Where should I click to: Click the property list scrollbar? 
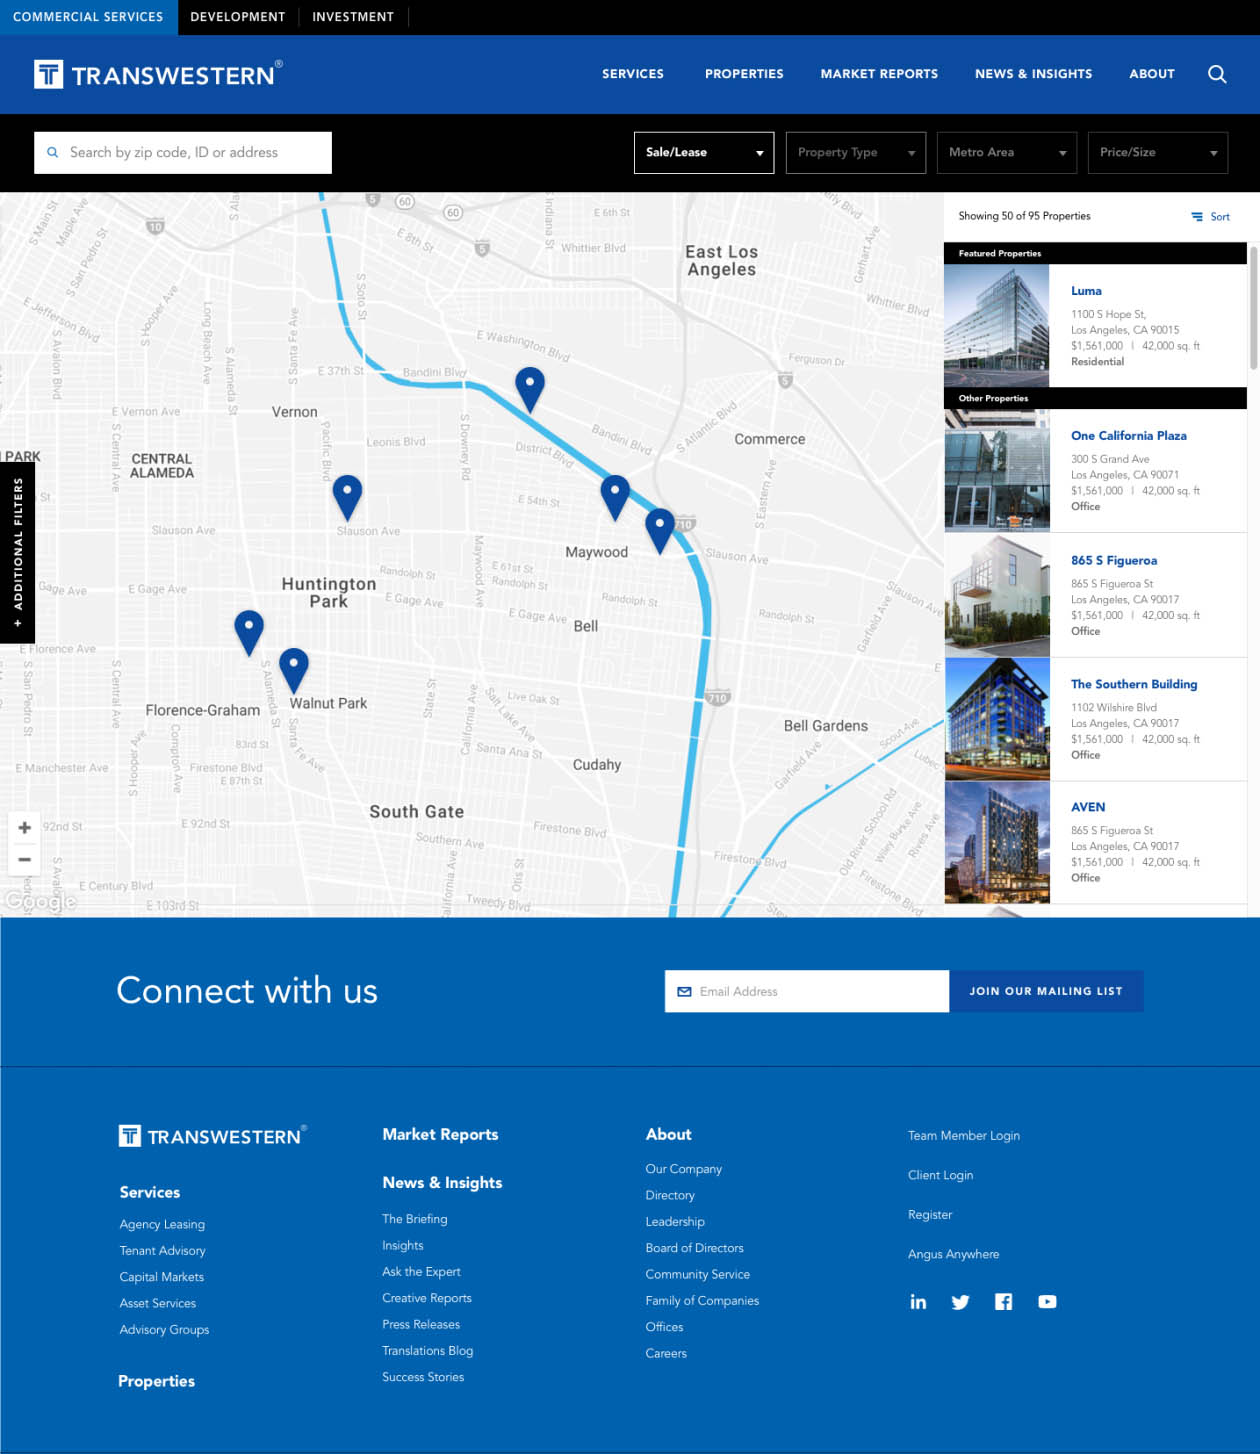pyautogui.click(x=1253, y=309)
